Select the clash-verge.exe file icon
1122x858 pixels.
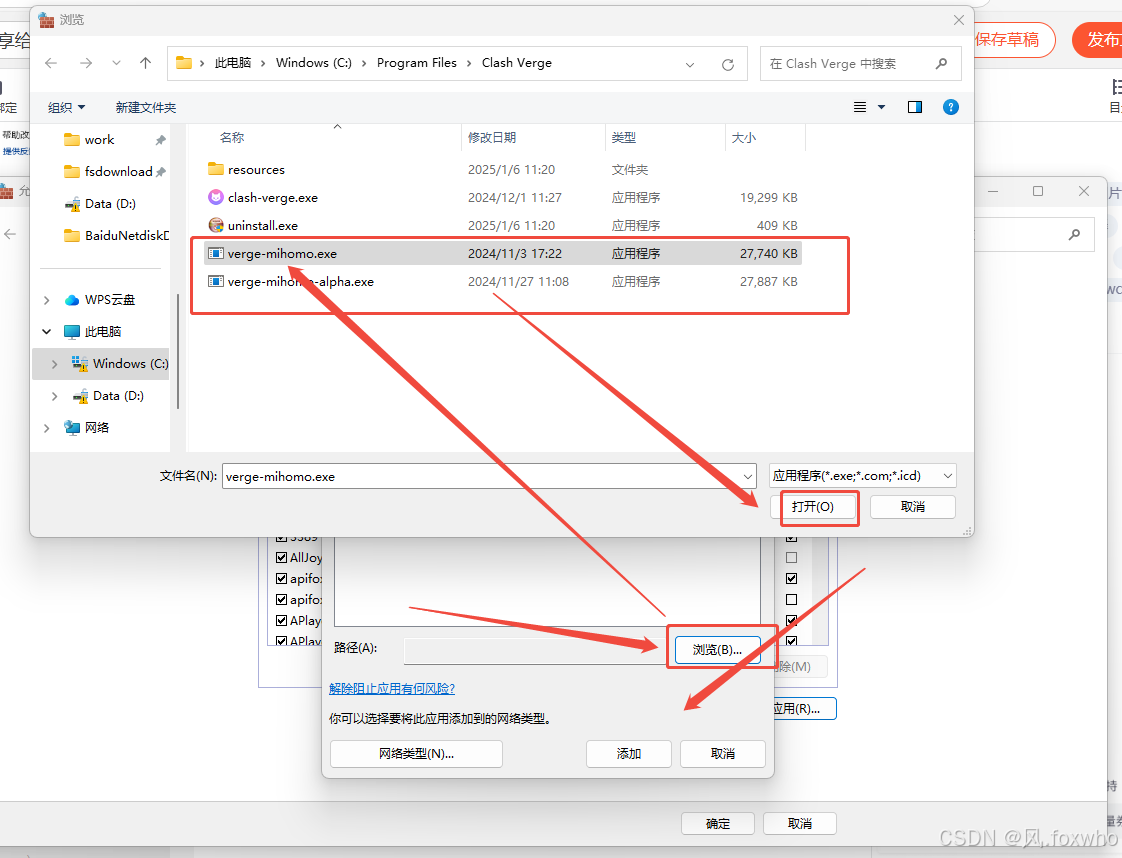click(x=215, y=197)
